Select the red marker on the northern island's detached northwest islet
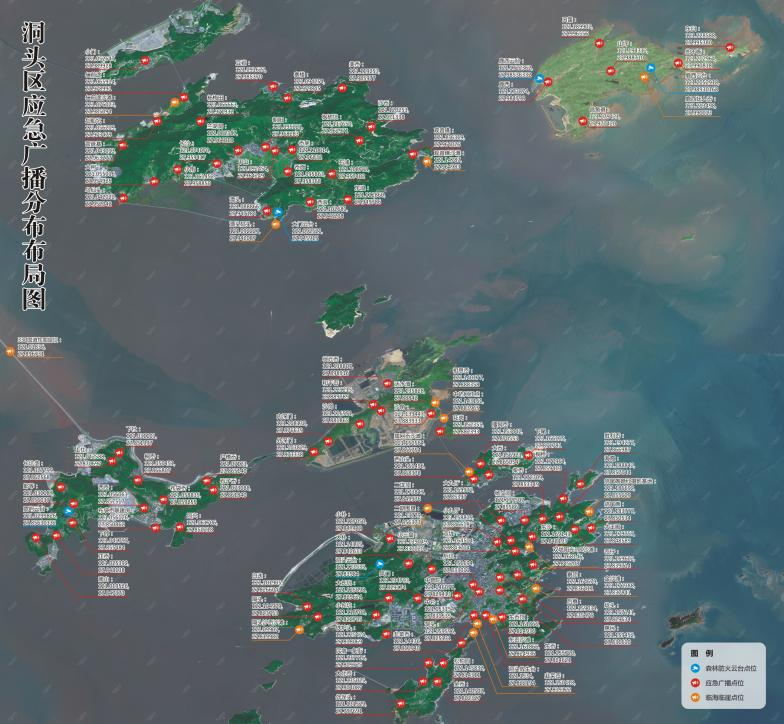Screen dimensions: 784x724 146,60
